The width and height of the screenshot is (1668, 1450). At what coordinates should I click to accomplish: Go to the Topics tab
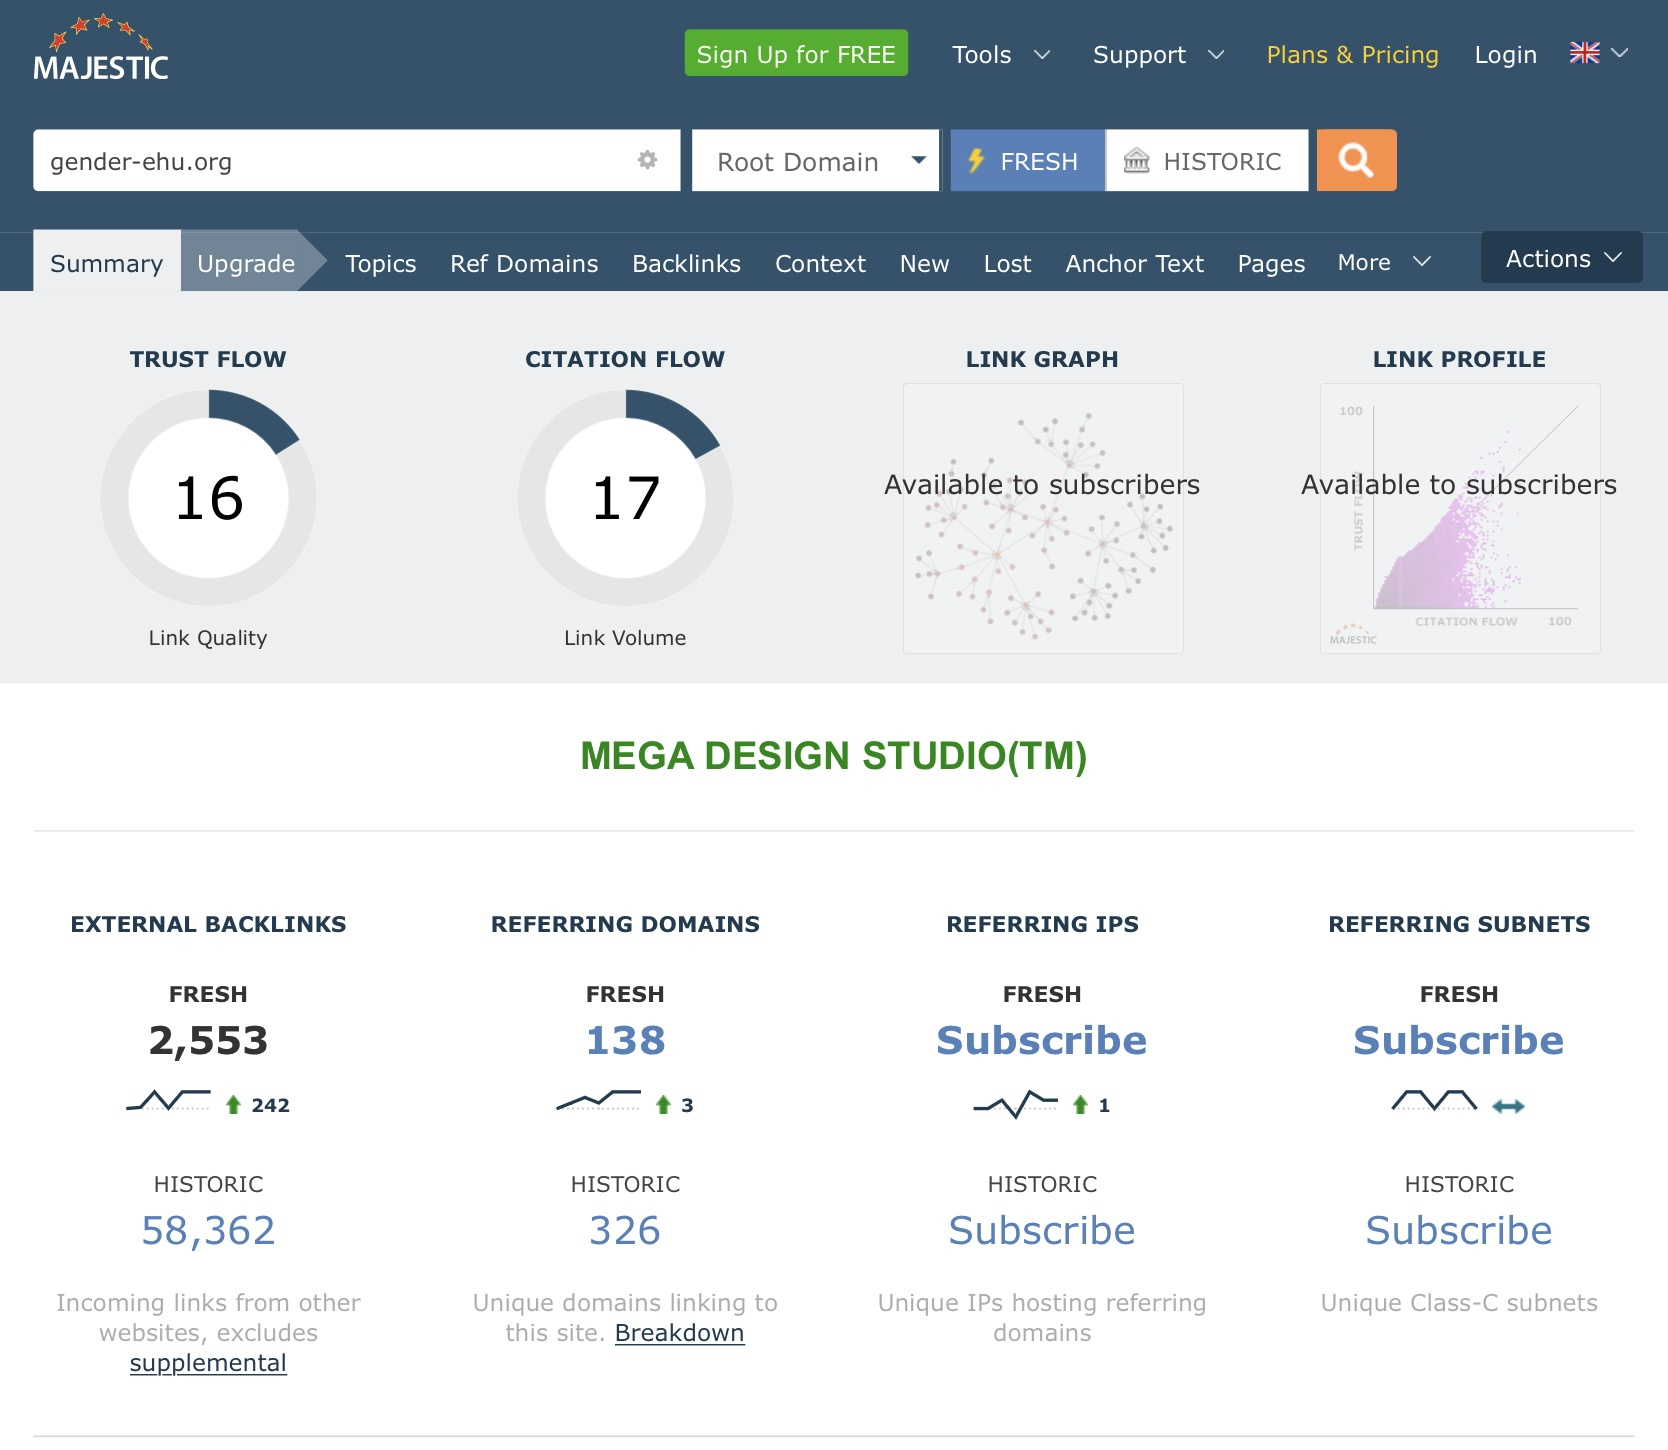(381, 263)
